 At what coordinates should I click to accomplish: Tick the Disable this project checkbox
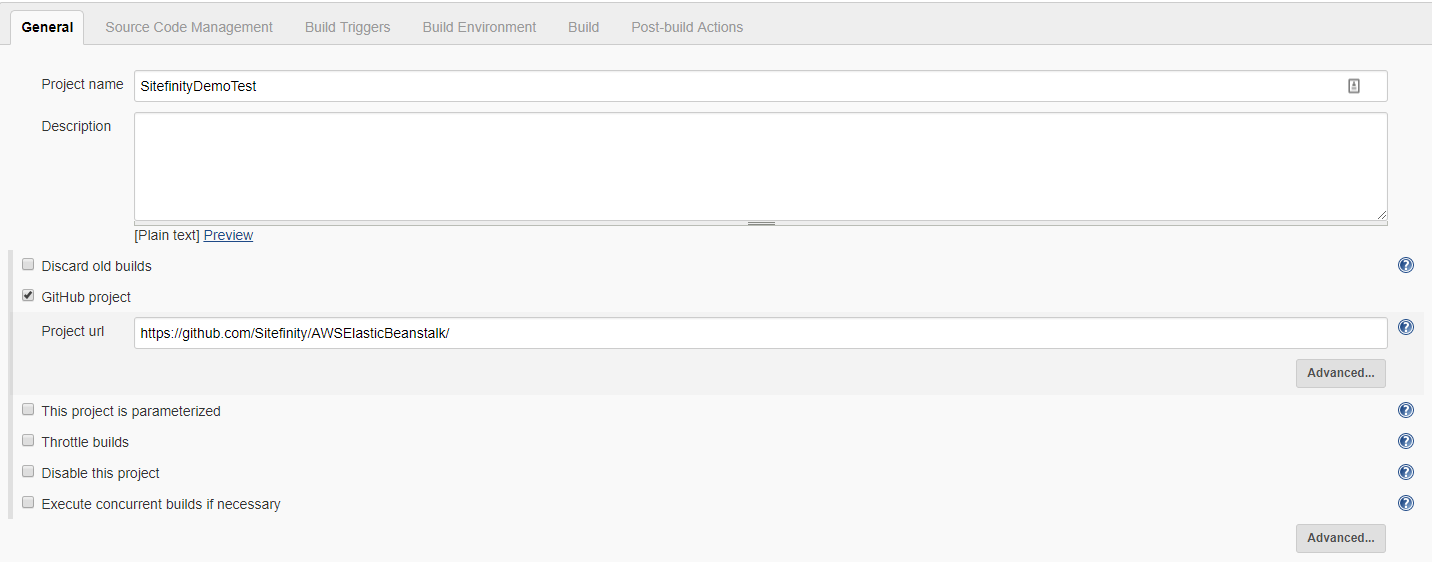[28, 472]
